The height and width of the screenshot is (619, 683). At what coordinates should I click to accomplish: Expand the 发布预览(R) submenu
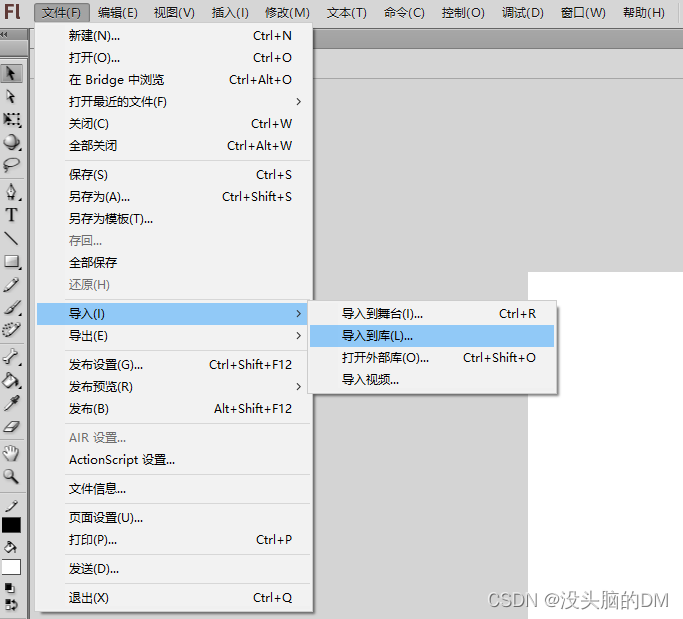pos(174,387)
